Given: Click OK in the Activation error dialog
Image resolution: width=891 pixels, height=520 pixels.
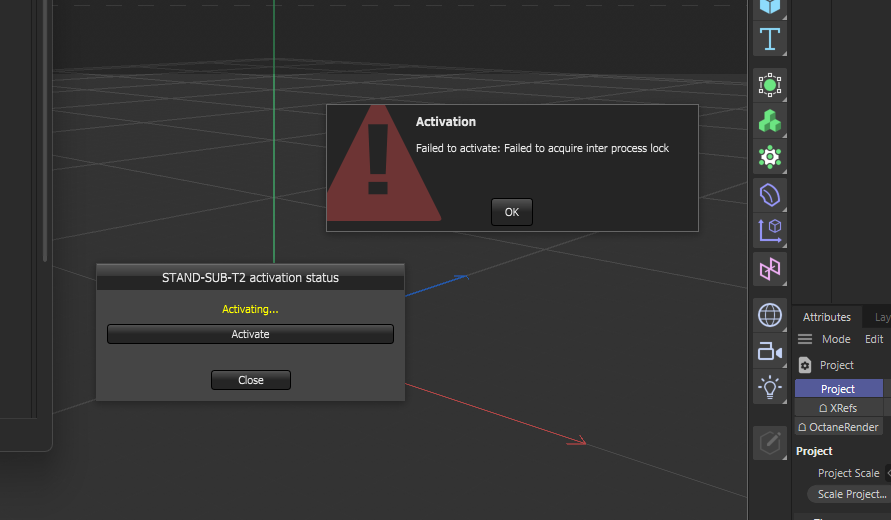Looking at the screenshot, I should pos(511,212).
